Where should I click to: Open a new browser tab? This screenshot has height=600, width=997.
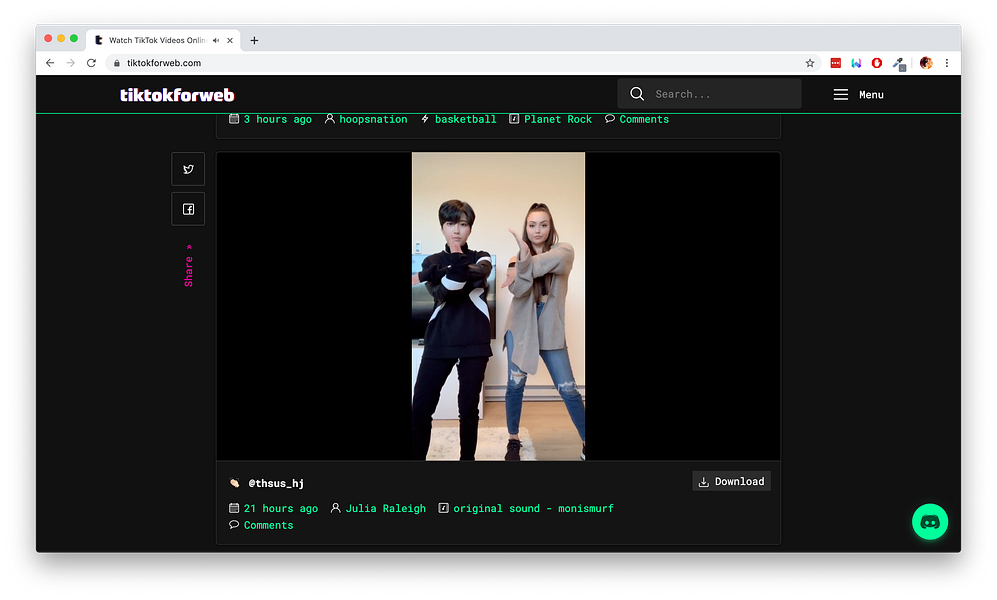pos(255,40)
